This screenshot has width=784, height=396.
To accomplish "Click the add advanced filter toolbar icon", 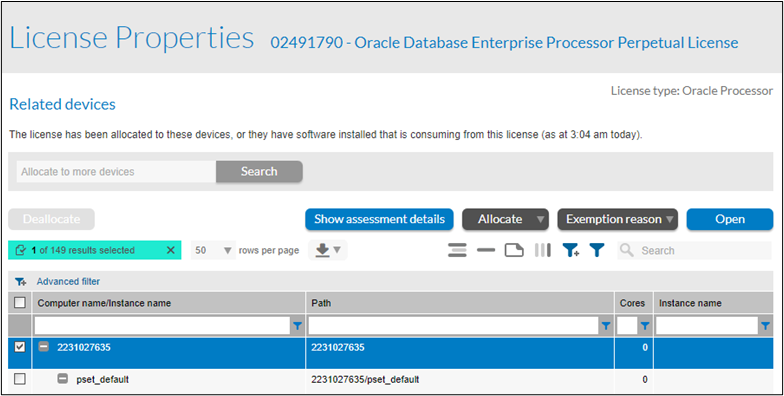I will pyautogui.click(x=570, y=250).
